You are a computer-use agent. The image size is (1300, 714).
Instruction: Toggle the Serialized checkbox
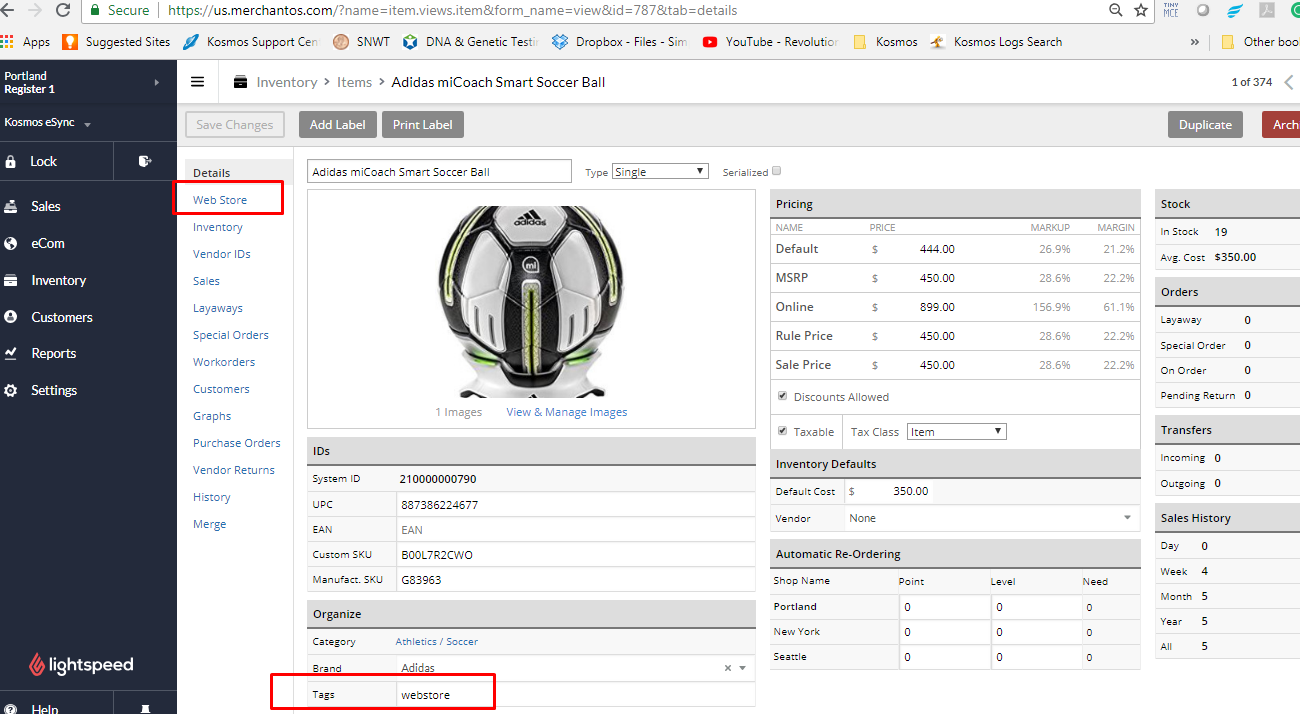[776, 171]
